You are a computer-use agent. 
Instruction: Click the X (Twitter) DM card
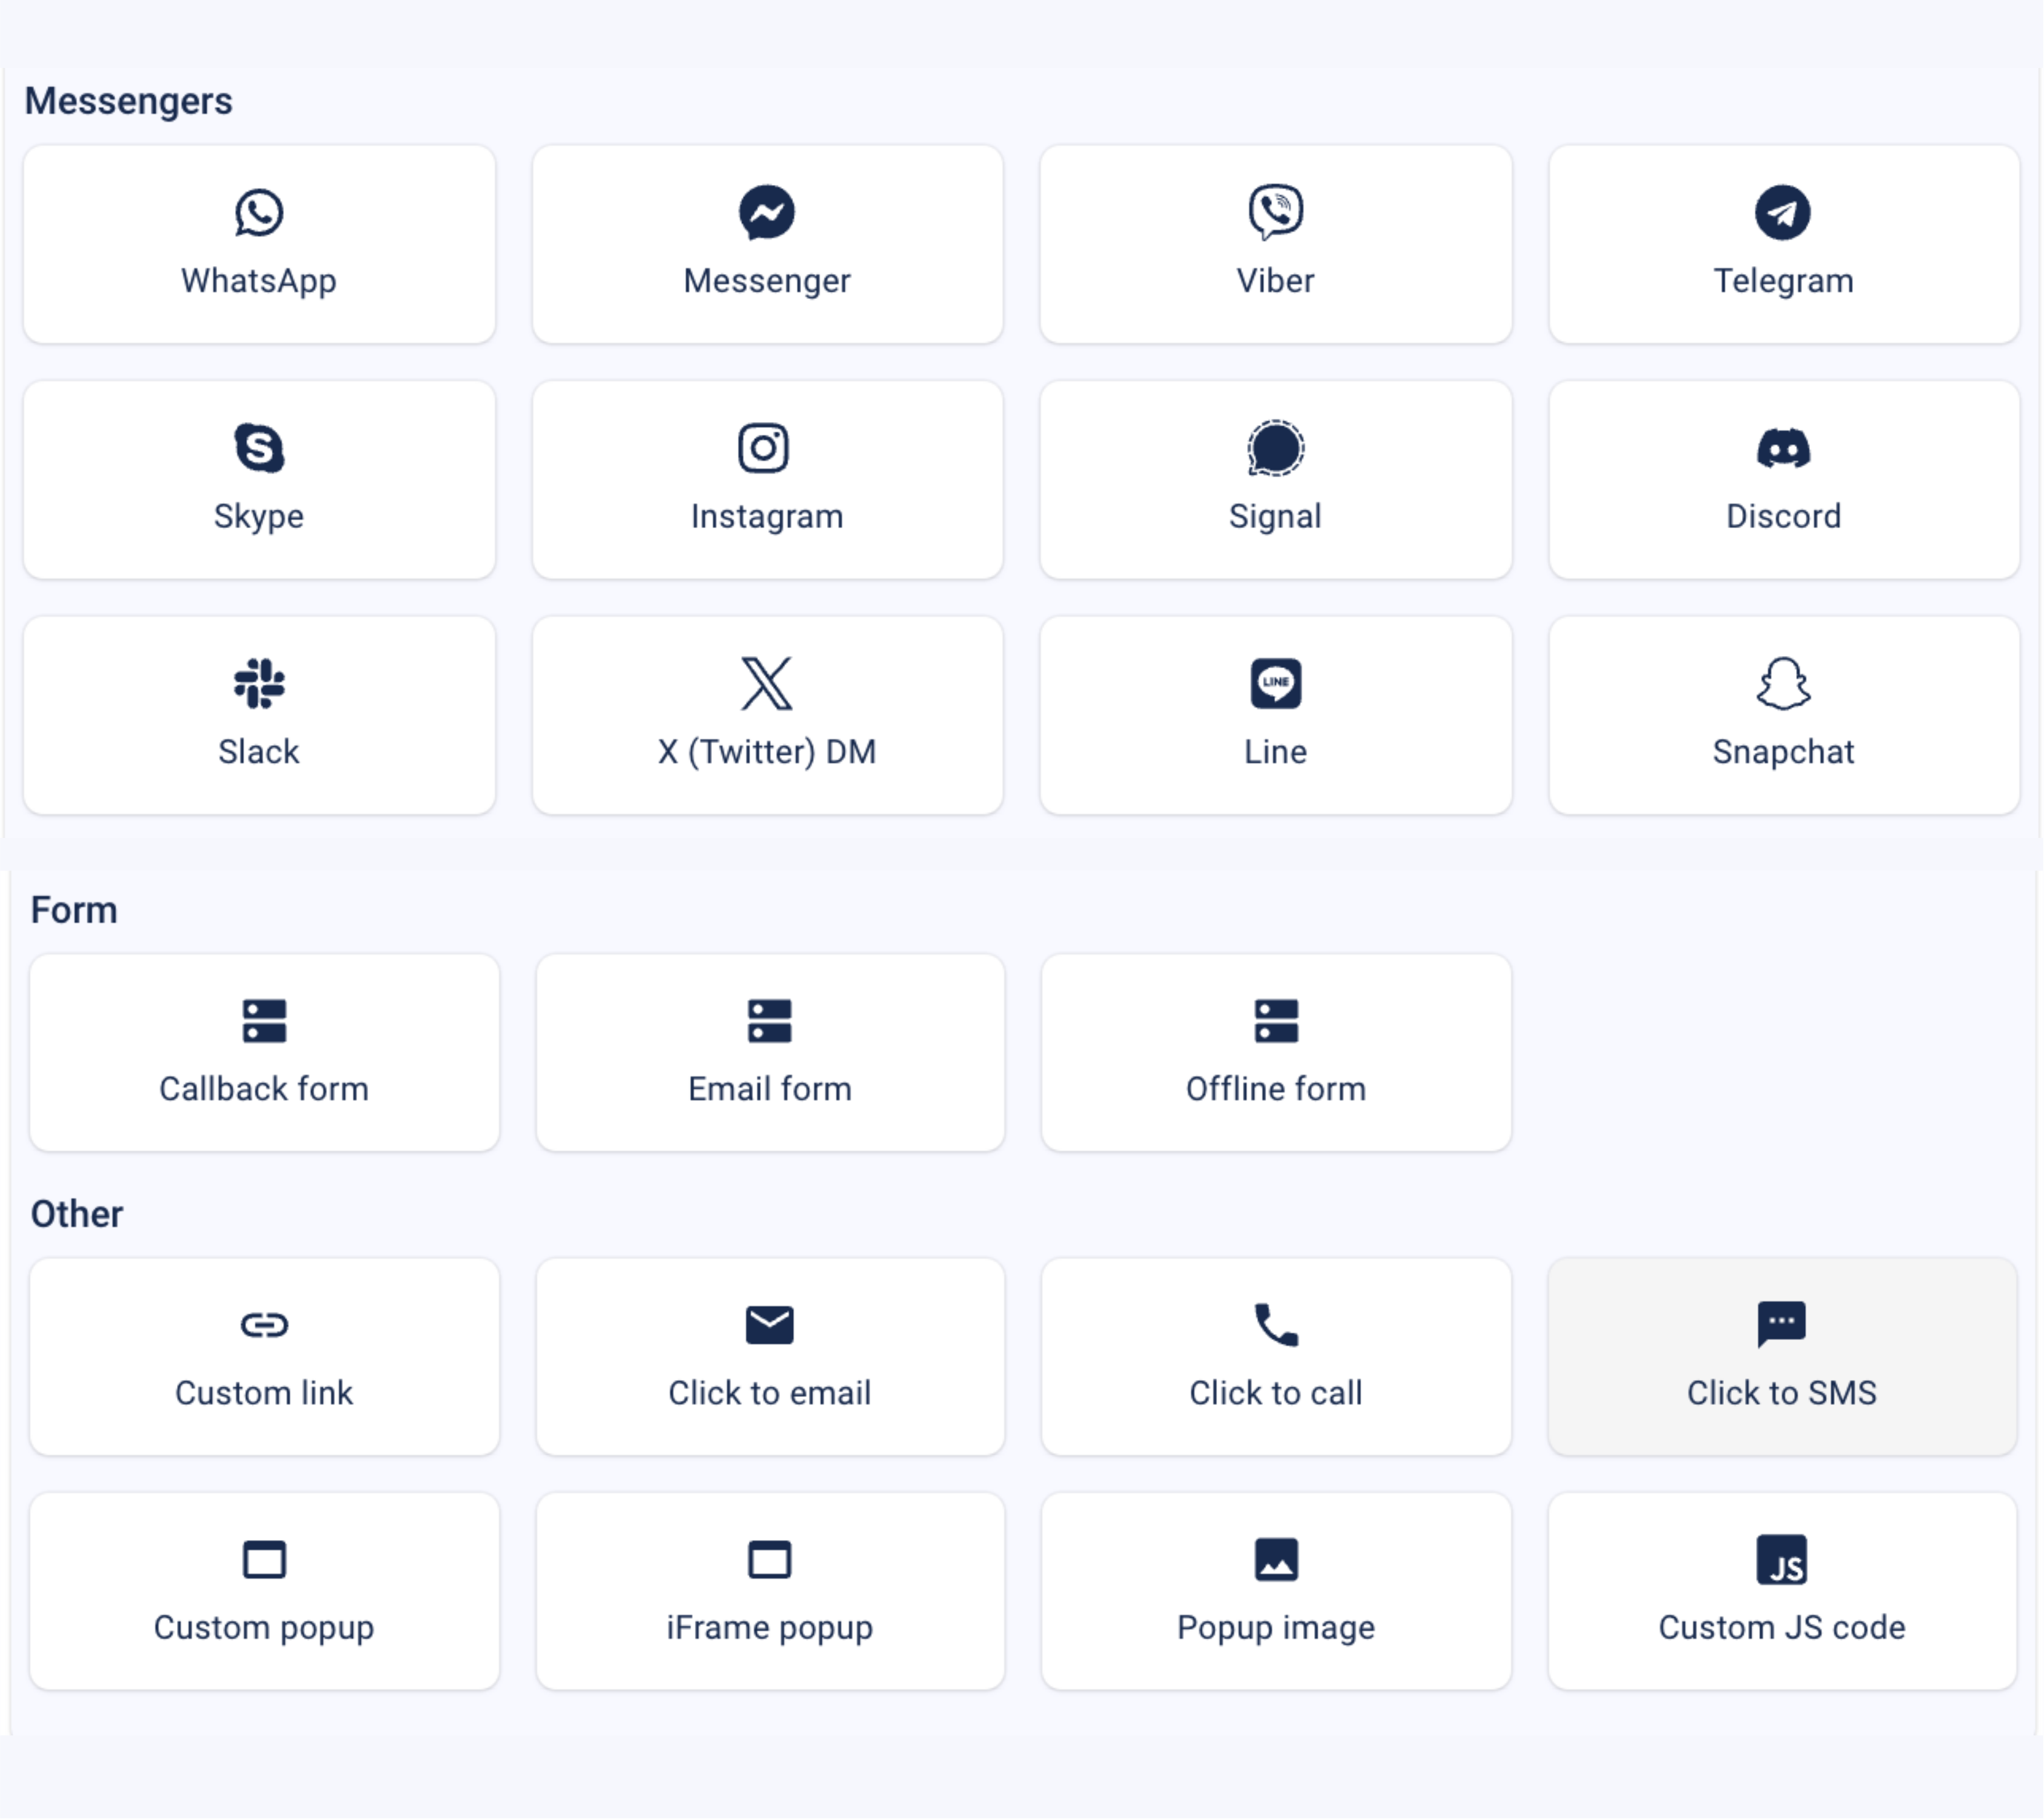pyautogui.click(x=767, y=715)
